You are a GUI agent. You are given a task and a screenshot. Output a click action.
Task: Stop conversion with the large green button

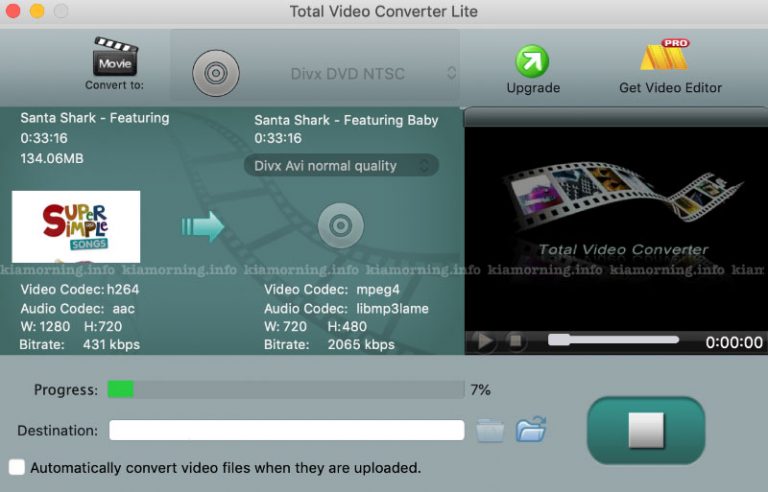pos(645,430)
